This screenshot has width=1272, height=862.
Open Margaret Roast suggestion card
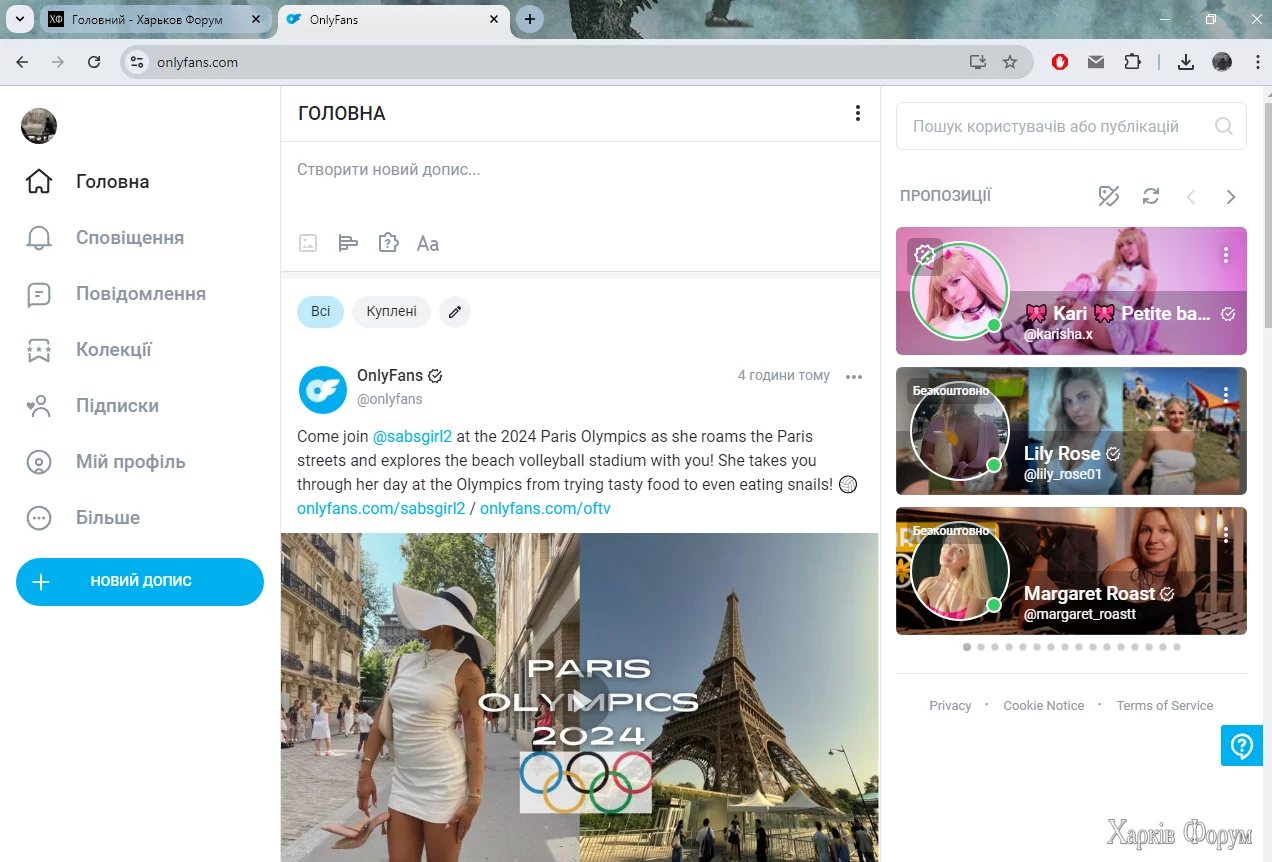coord(1071,571)
